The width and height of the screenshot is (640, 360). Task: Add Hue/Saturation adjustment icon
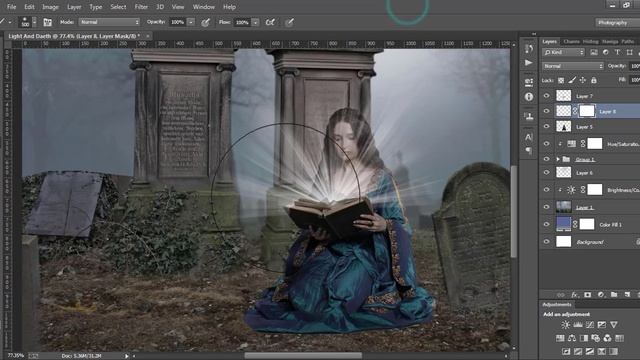click(560, 338)
